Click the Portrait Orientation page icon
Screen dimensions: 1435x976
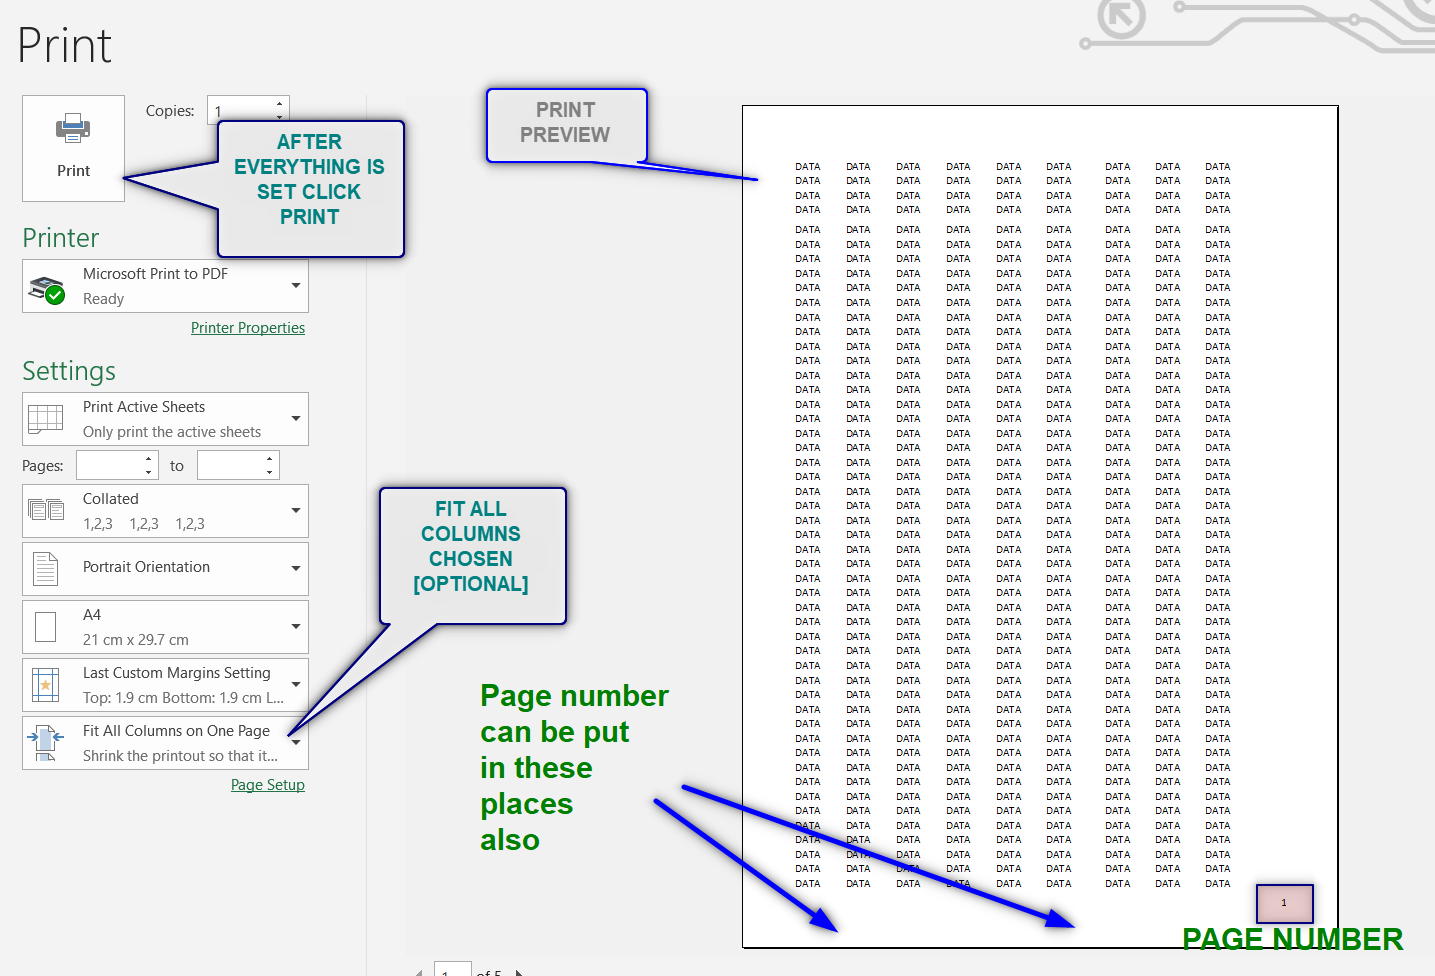[x=46, y=568]
